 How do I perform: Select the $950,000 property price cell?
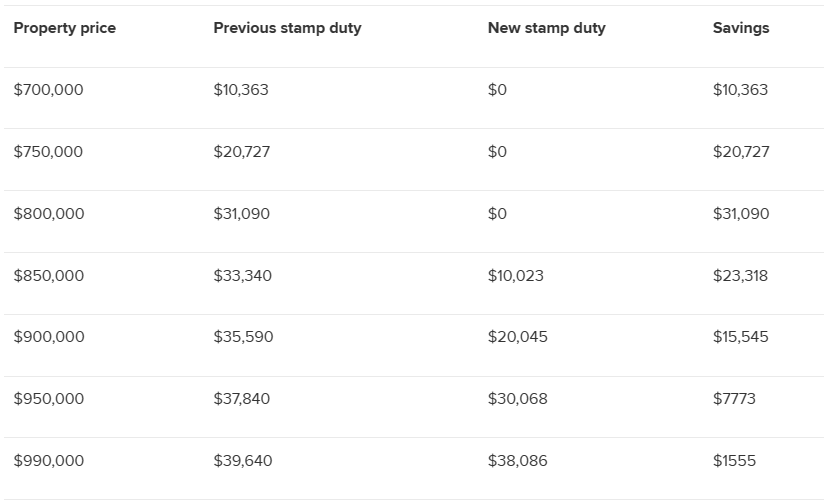tap(48, 399)
